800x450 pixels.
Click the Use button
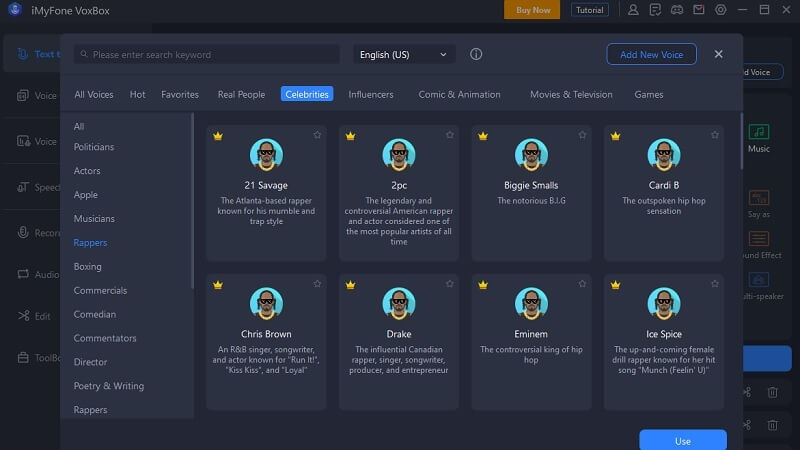(x=683, y=440)
